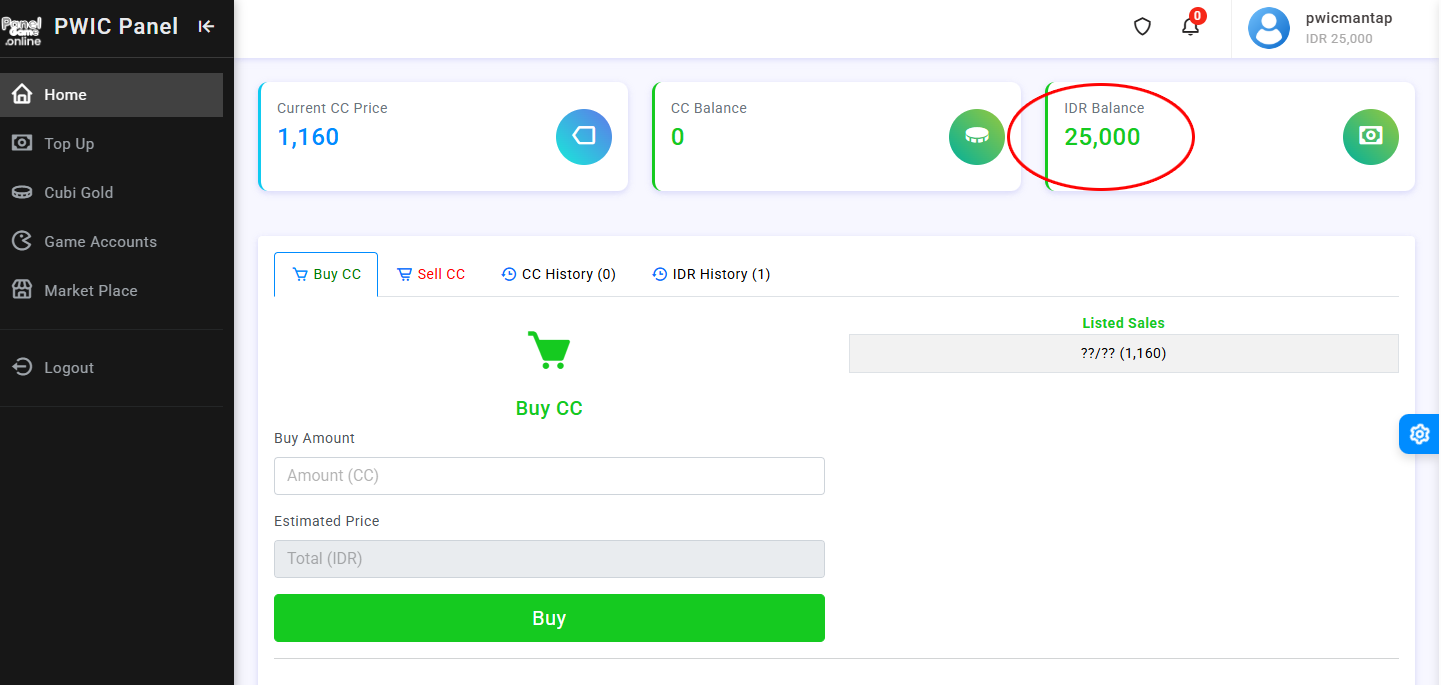Viewport: 1441px width, 685px height.
Task: Open the blue settings gear panel
Action: 1419,434
